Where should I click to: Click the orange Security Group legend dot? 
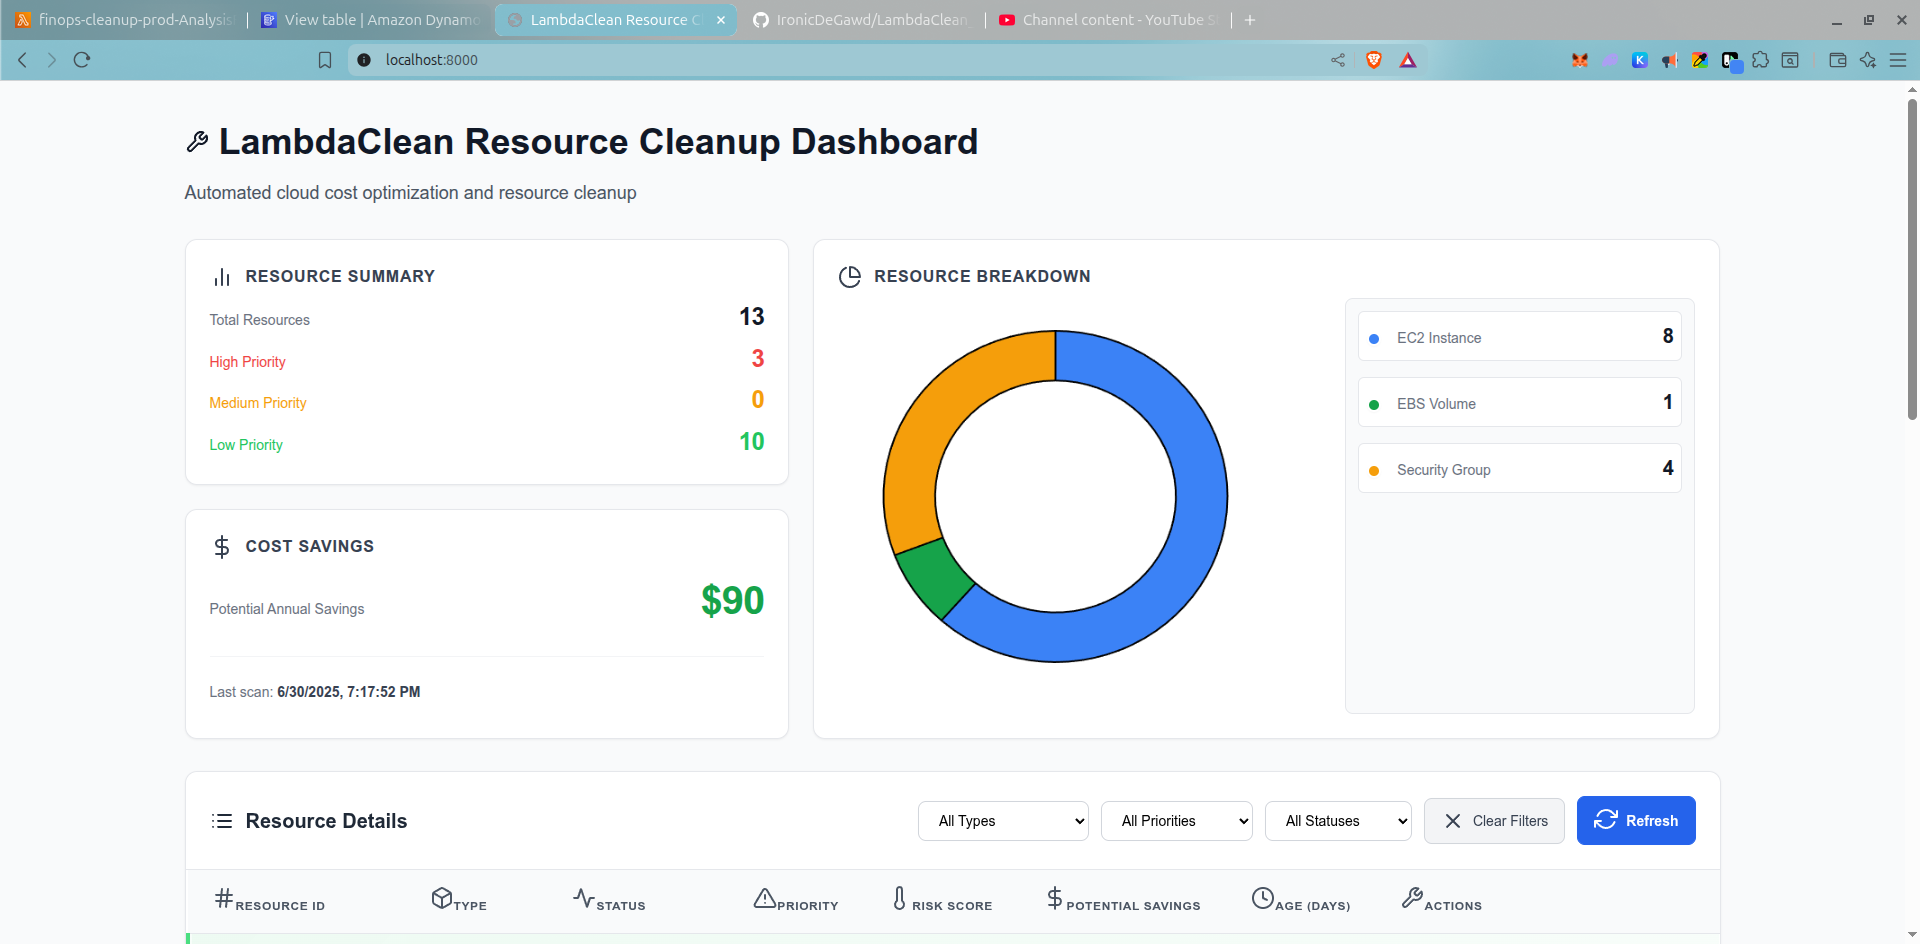(1374, 471)
